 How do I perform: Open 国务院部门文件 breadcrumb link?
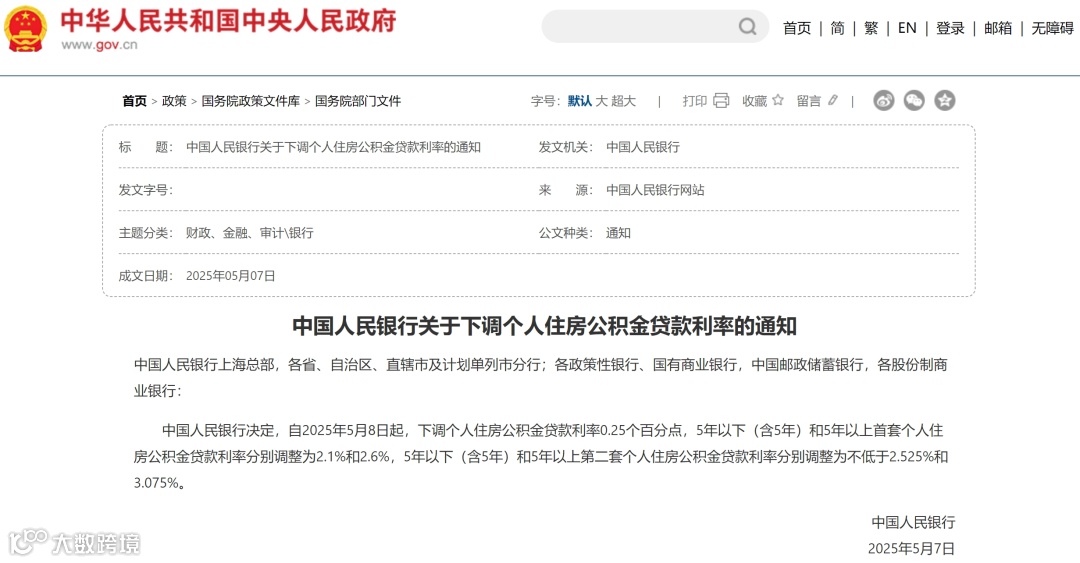(357, 101)
